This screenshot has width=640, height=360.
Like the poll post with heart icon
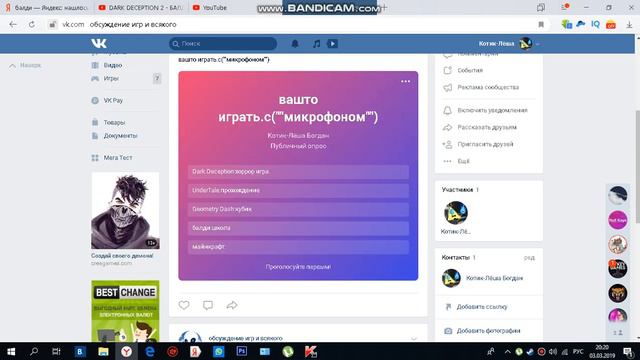point(184,305)
